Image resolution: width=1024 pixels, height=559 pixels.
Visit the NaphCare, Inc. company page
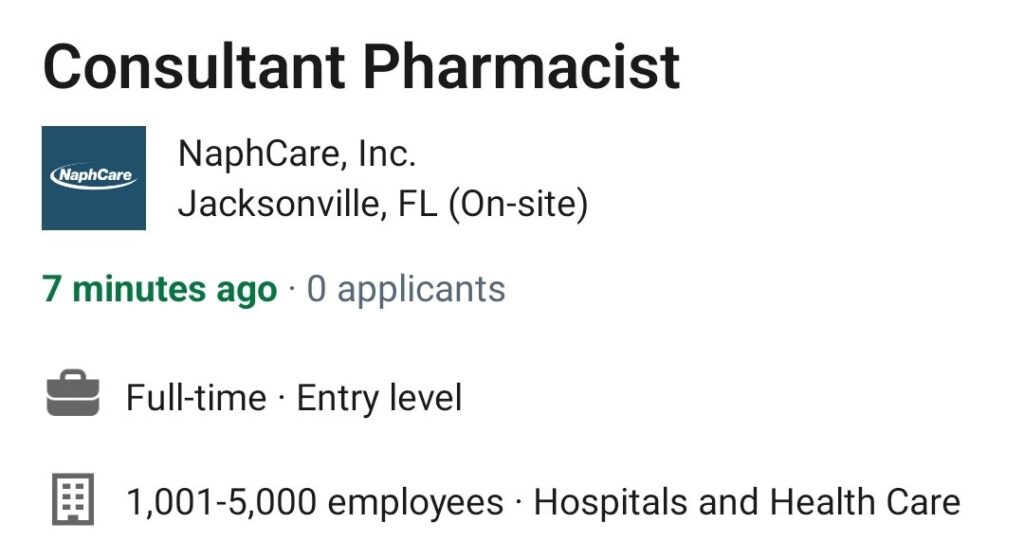pos(297,154)
